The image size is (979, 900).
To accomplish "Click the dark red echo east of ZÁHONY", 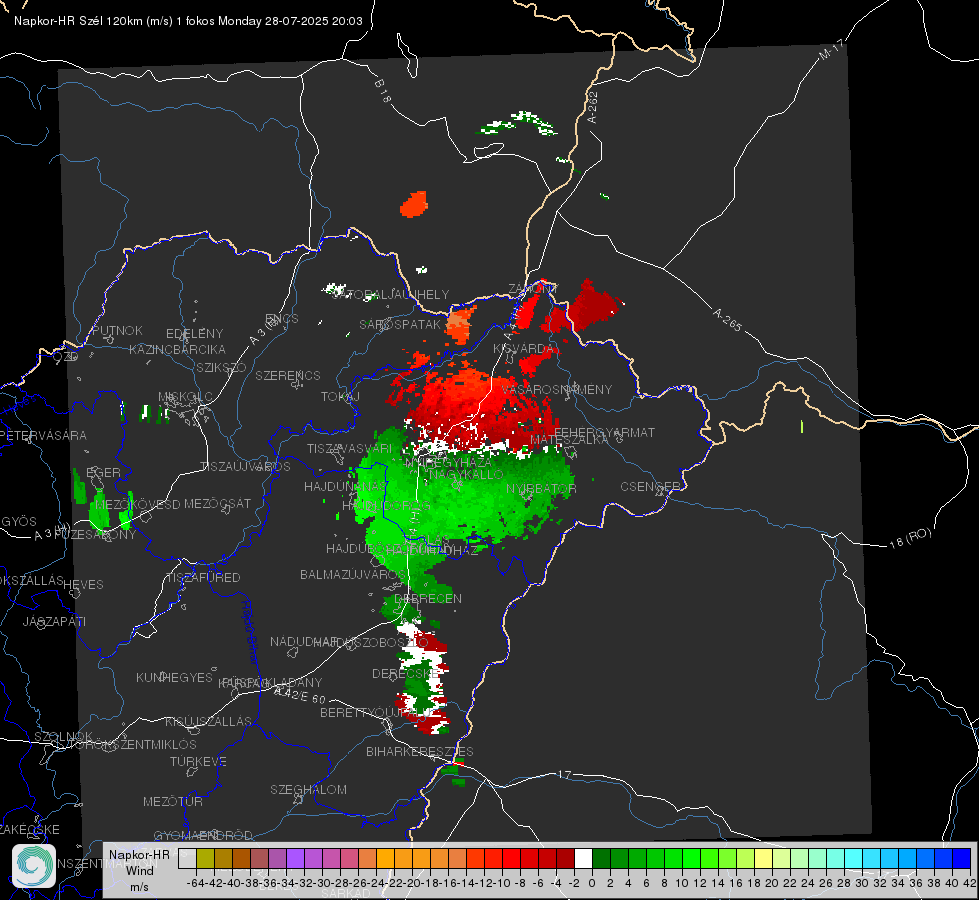I will coord(592,305).
